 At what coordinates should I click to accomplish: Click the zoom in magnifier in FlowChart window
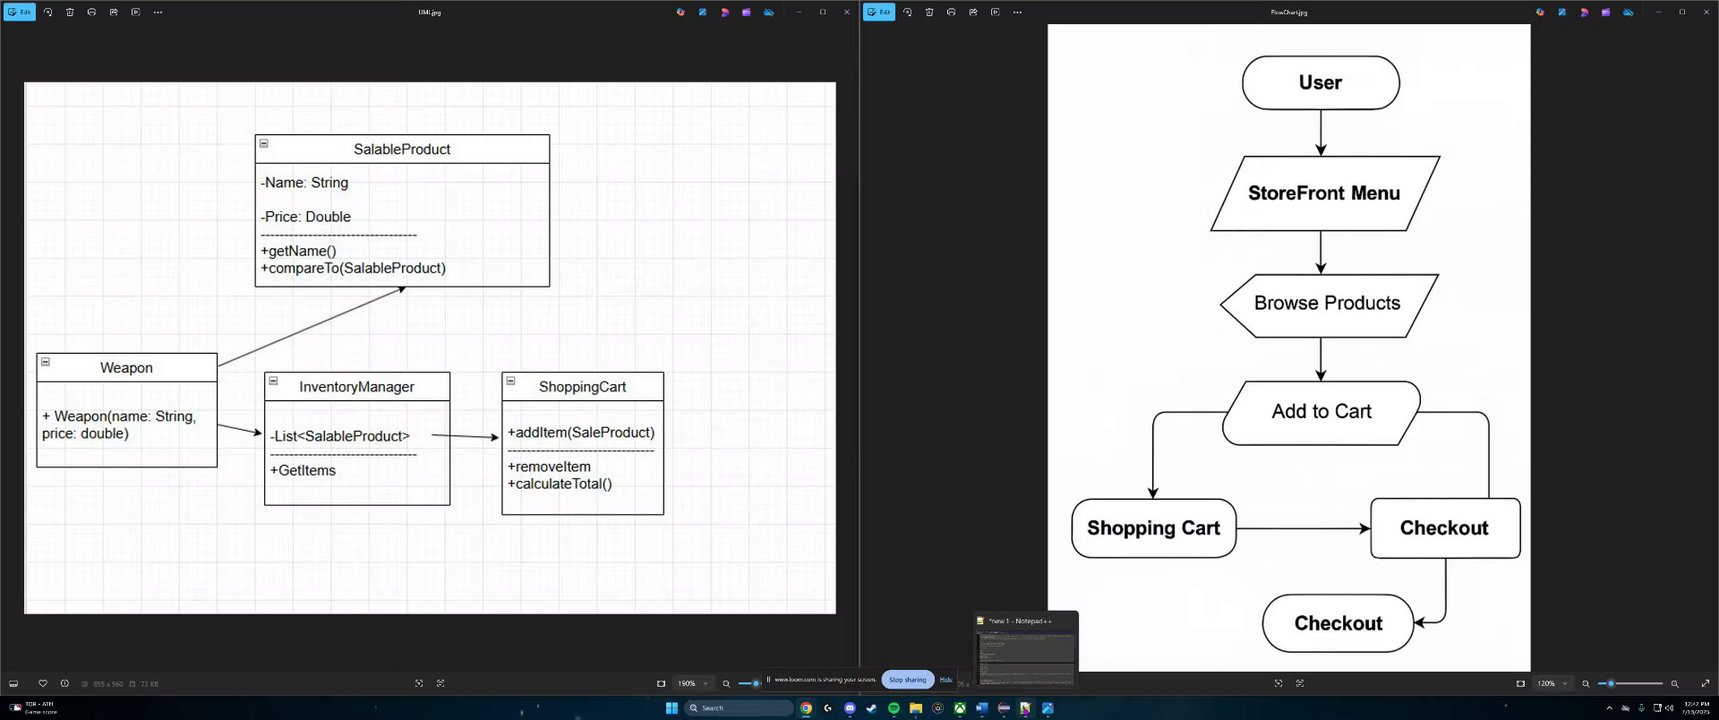coord(1674,684)
